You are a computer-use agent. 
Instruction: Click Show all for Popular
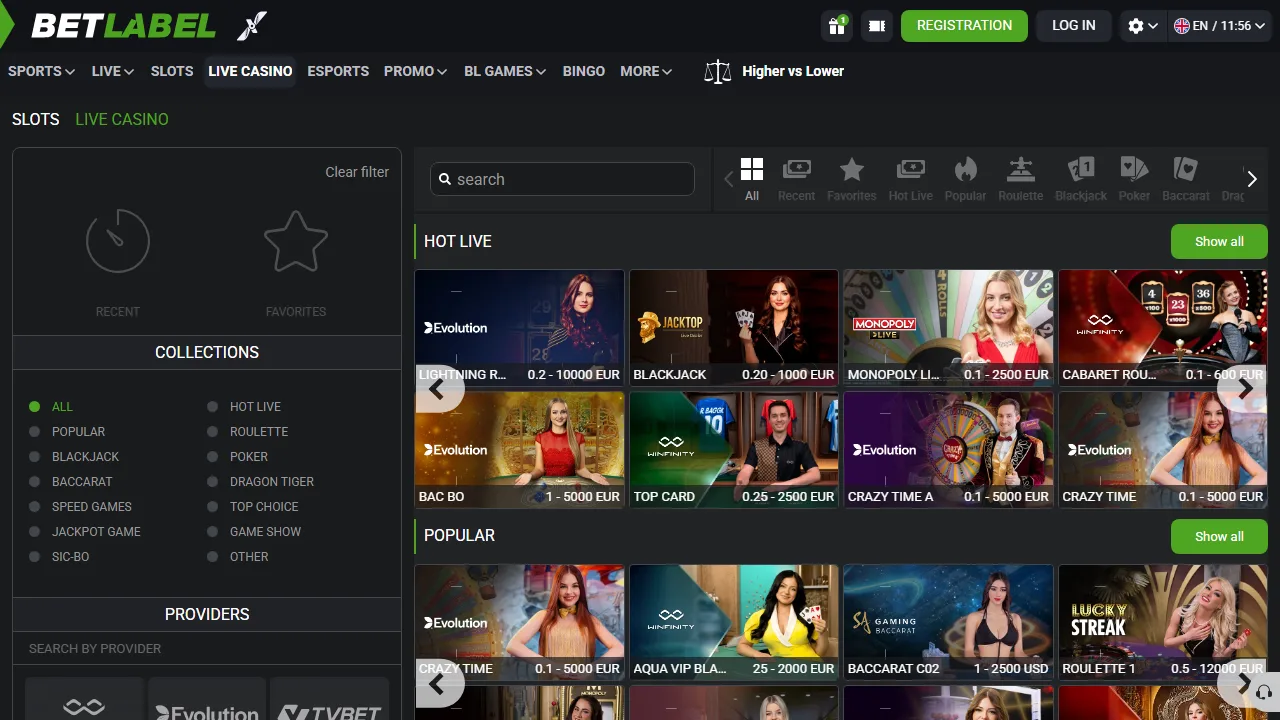[1219, 537]
